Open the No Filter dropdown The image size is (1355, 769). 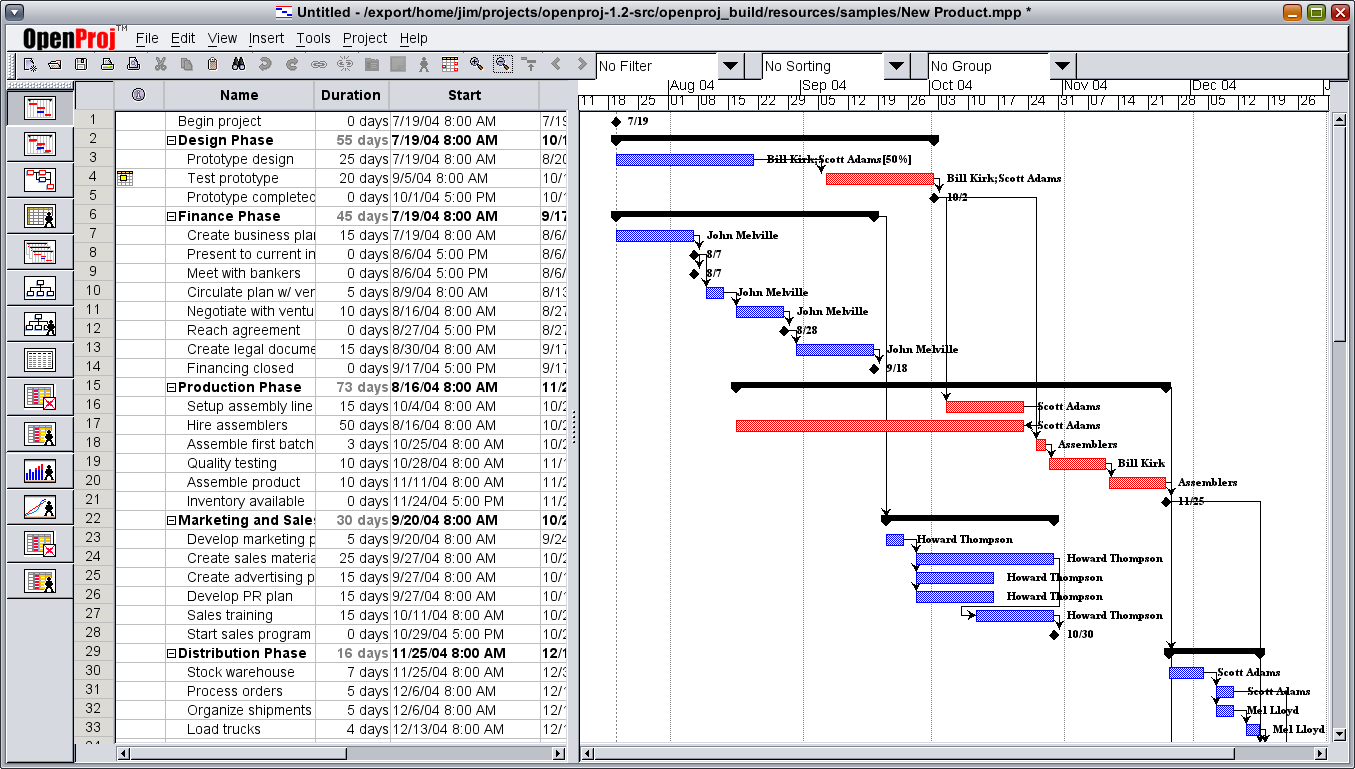(x=731, y=66)
